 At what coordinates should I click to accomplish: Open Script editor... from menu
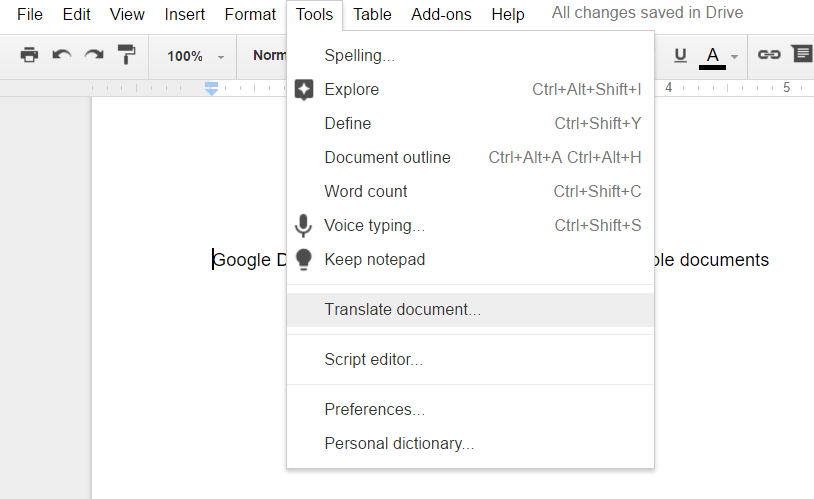click(470, 359)
